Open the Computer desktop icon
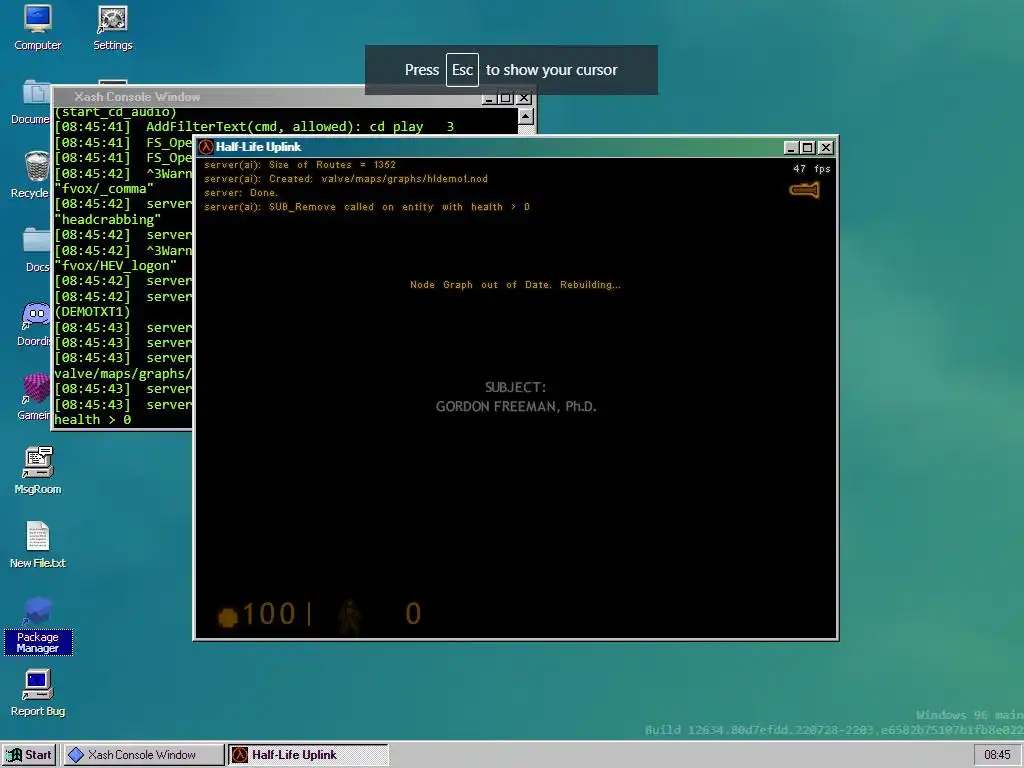The image size is (1024, 768). 37,28
